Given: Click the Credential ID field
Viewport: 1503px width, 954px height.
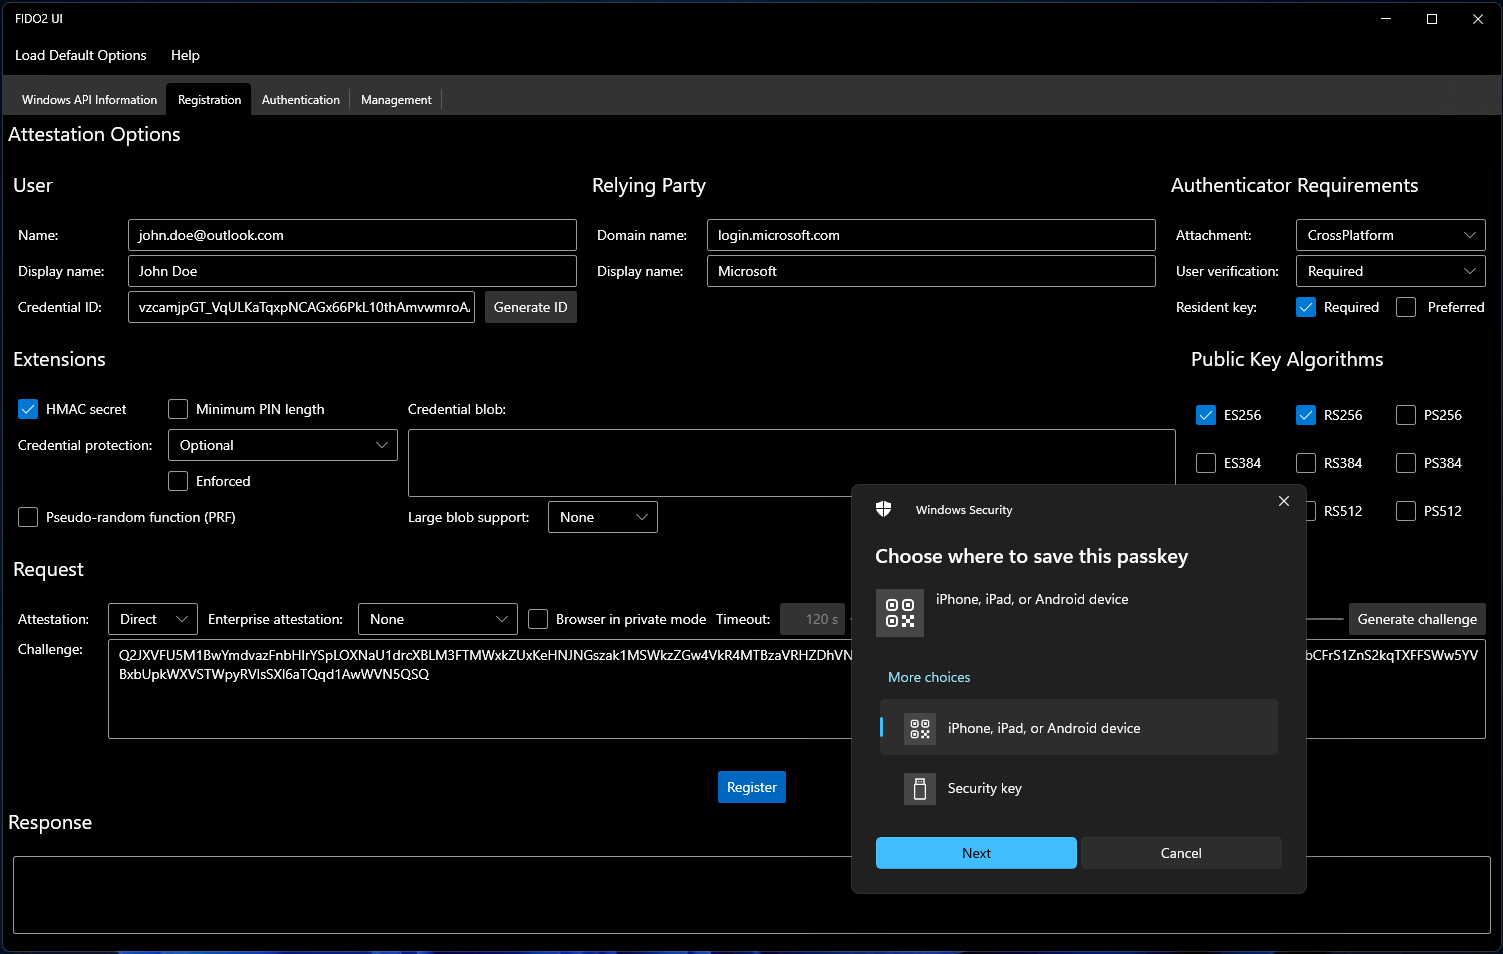Looking at the screenshot, I should (301, 307).
